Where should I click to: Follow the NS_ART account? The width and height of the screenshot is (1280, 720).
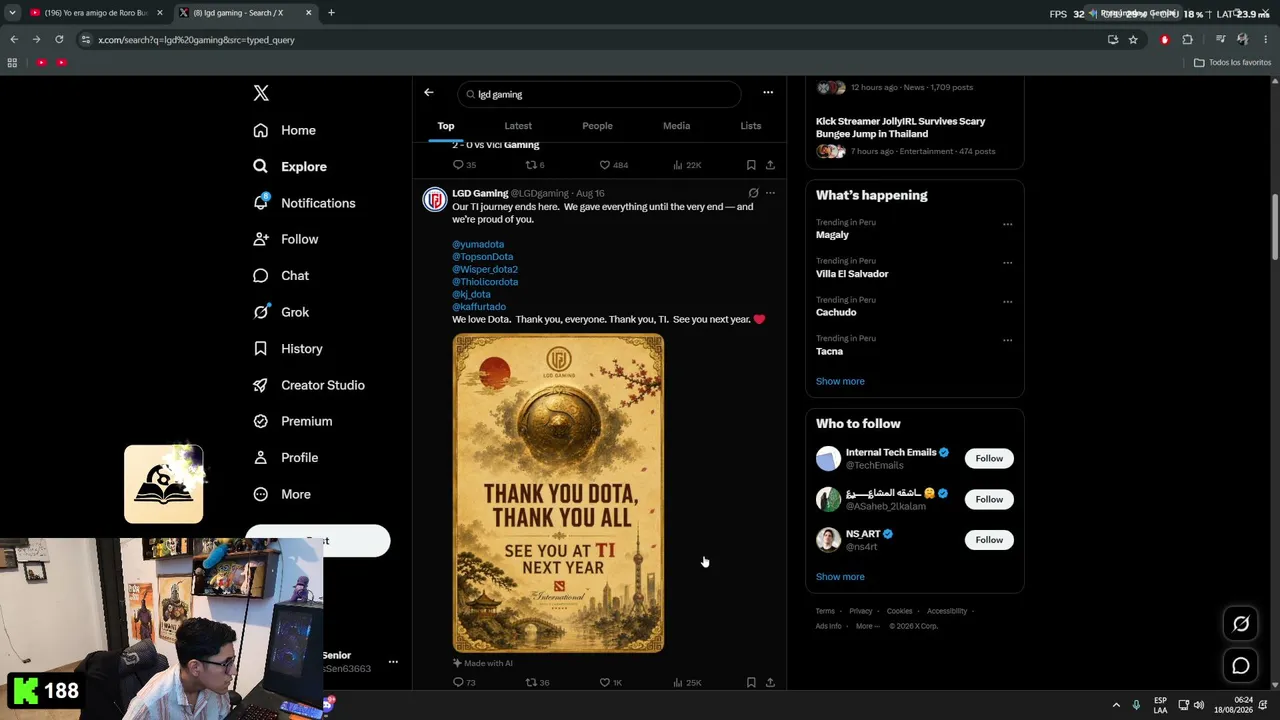[x=989, y=540]
